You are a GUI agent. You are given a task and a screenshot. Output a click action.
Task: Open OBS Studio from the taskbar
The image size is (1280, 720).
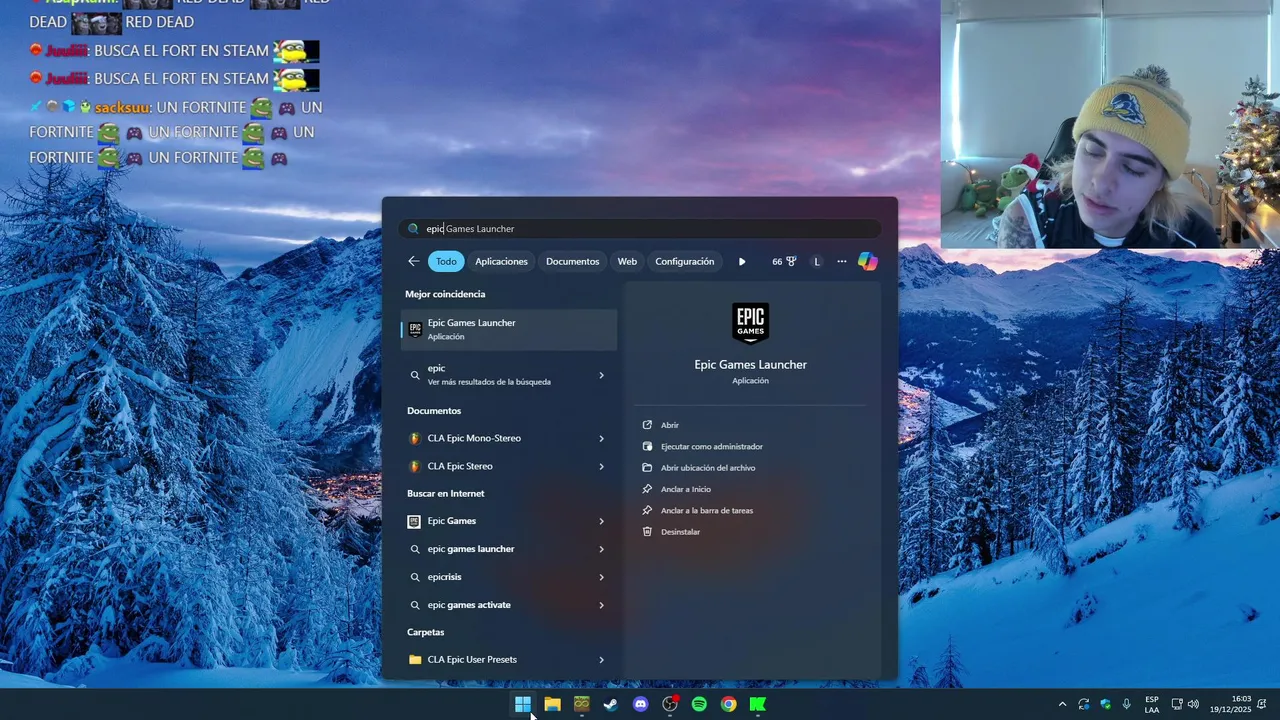[670, 704]
